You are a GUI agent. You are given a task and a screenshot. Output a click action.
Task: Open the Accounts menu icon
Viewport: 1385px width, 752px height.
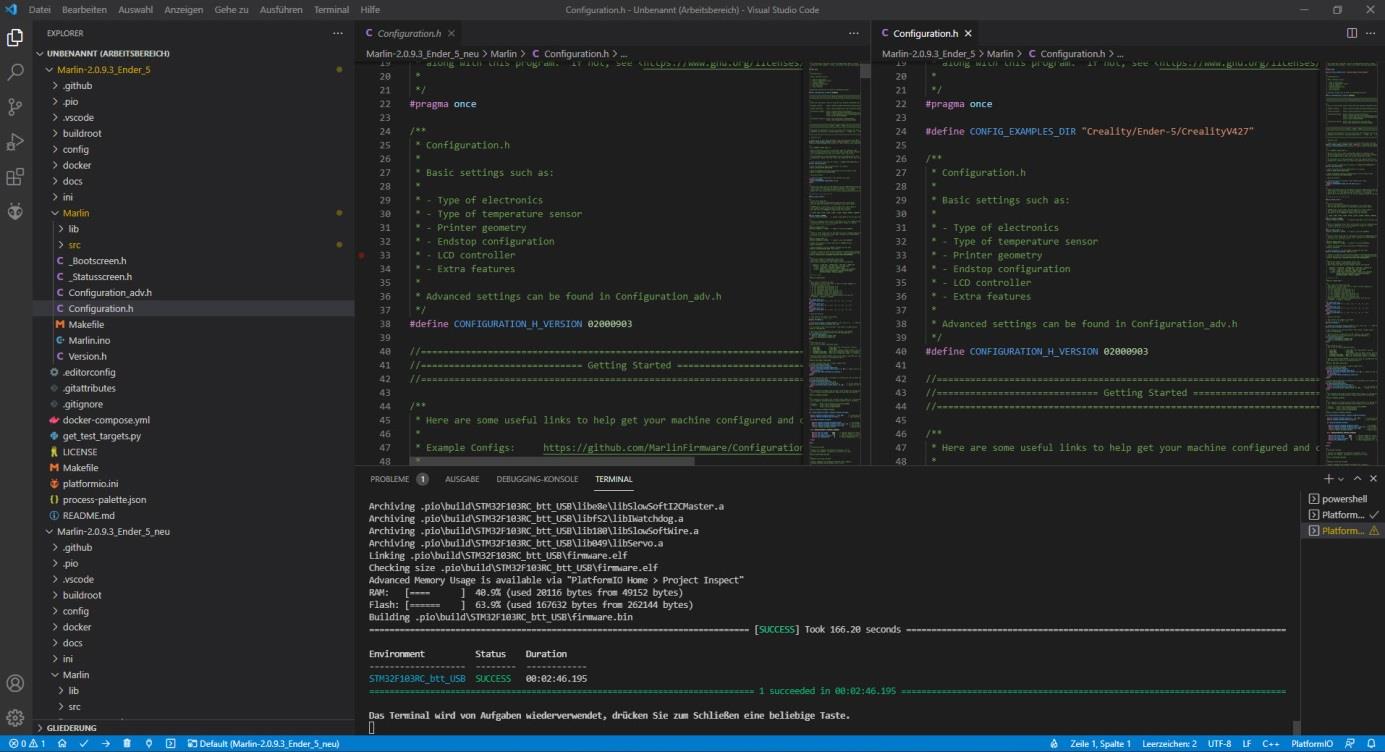(x=15, y=684)
